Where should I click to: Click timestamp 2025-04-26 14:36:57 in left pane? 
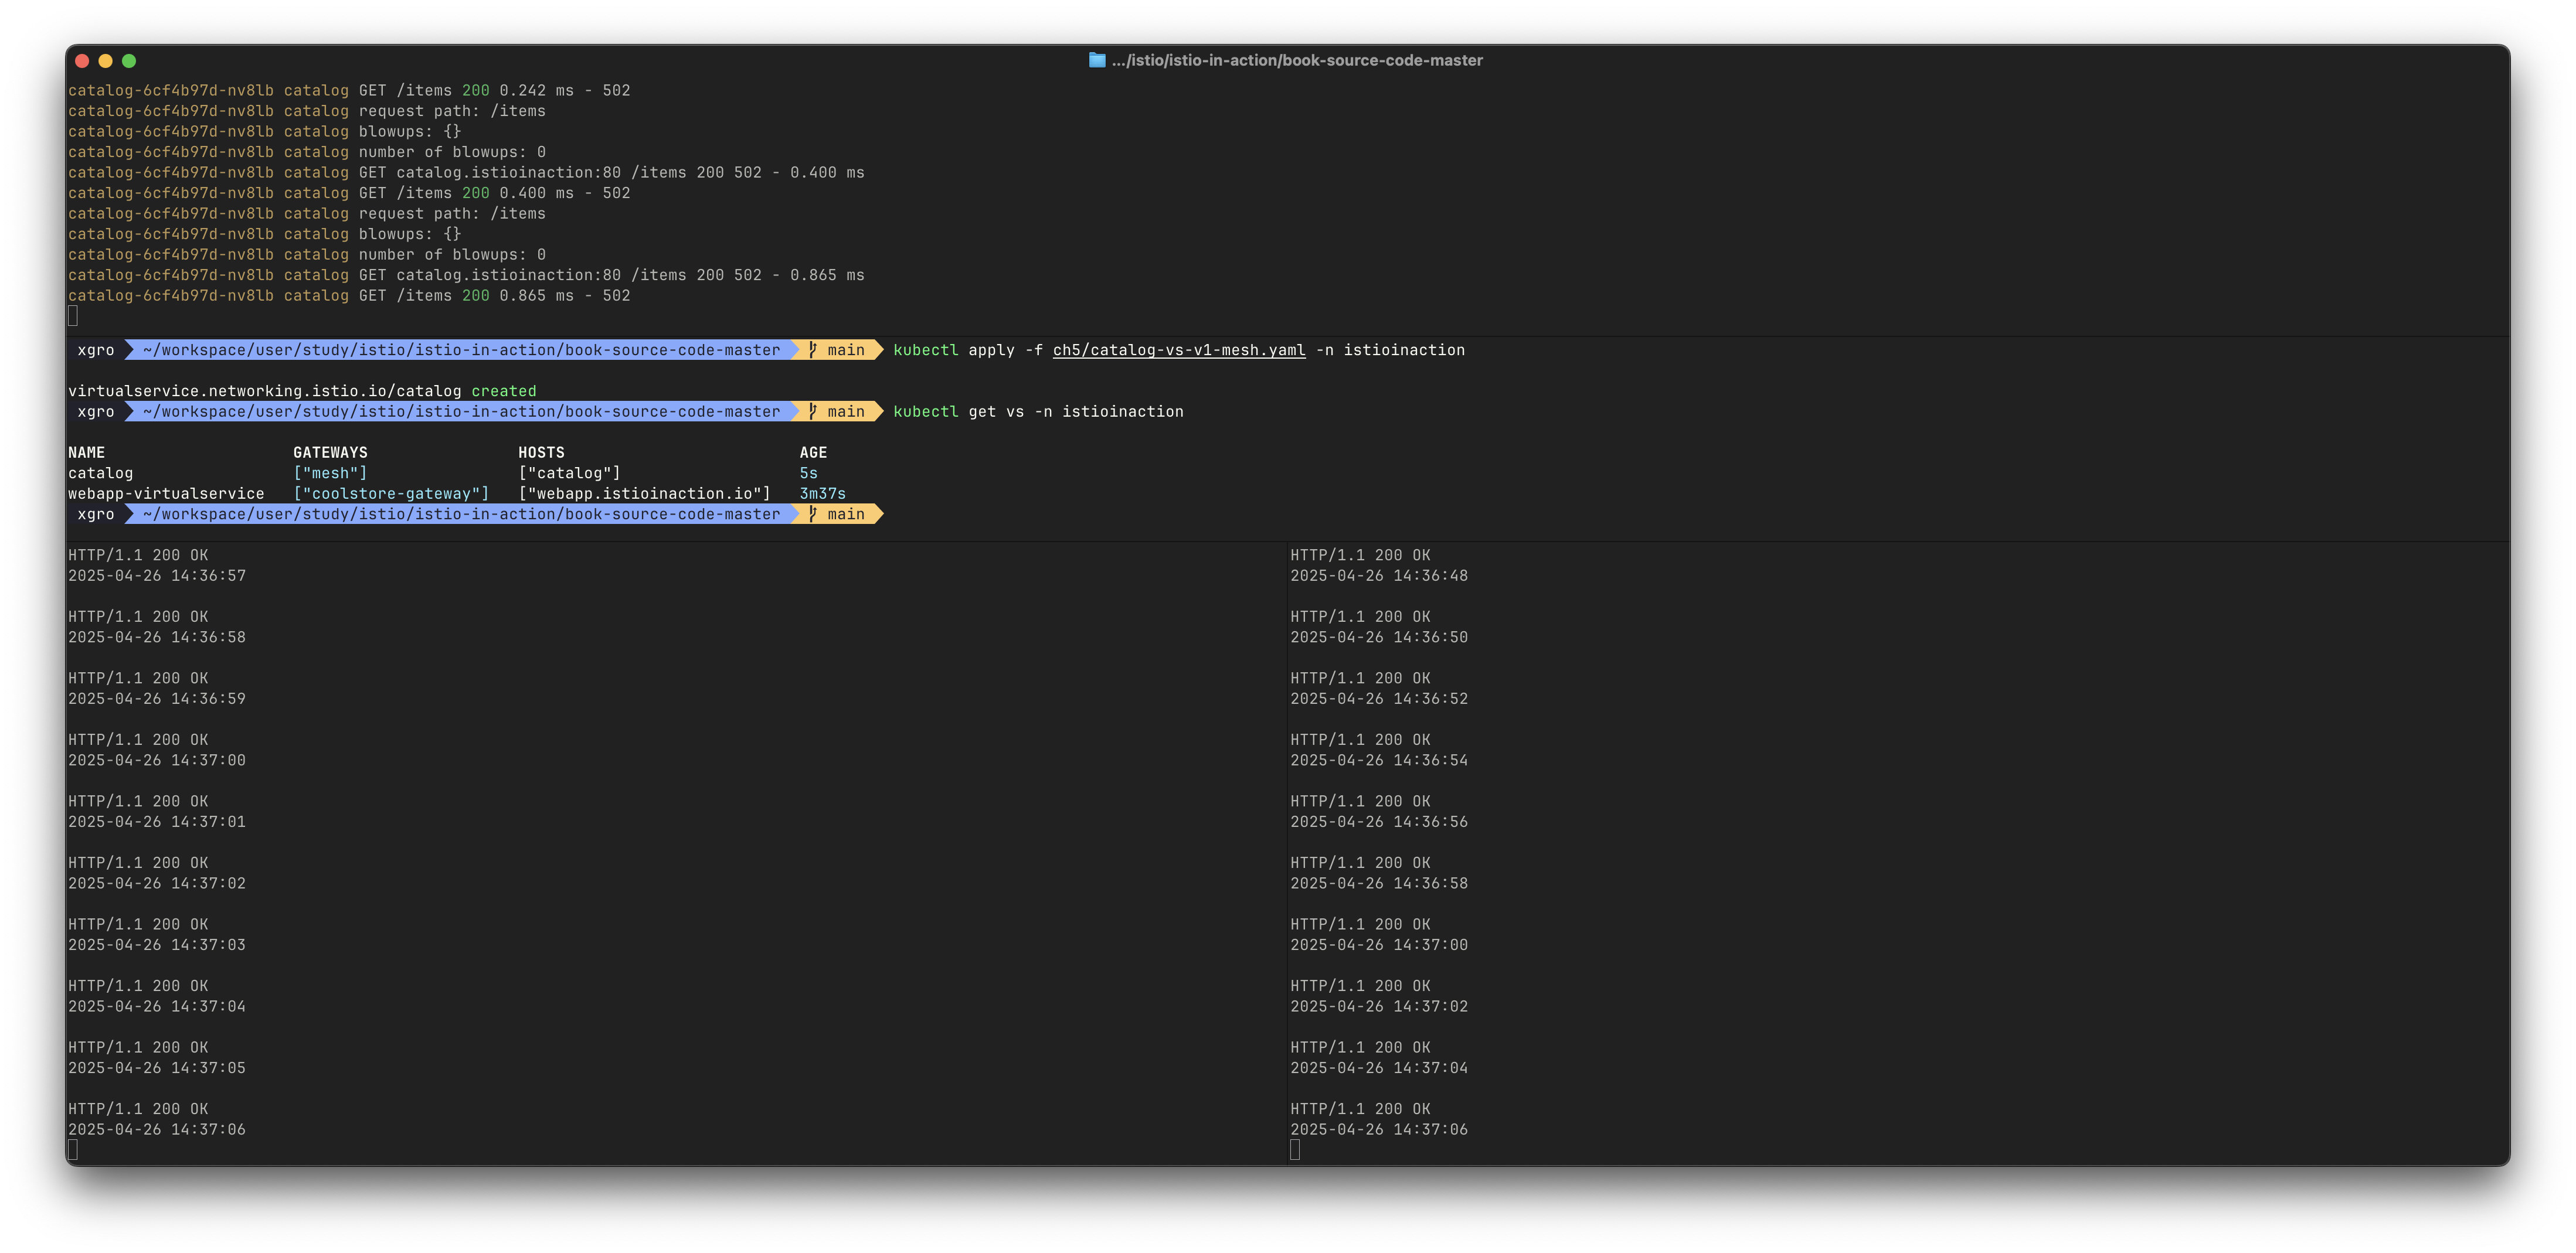pos(157,575)
